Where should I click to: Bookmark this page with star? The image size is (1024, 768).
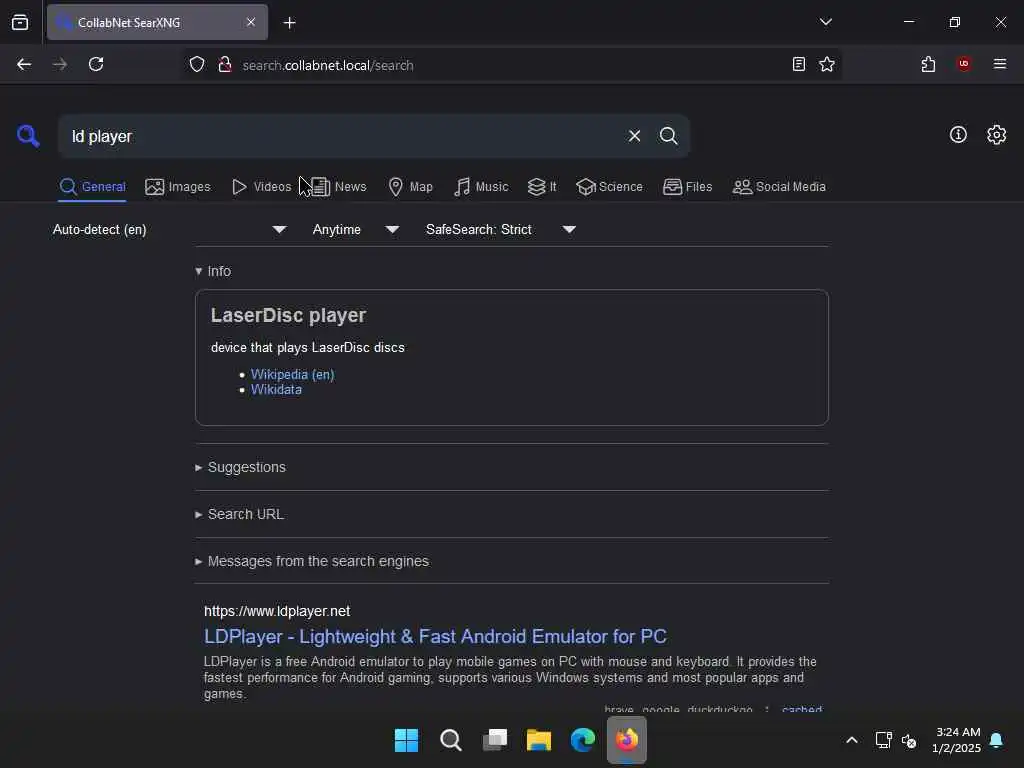coord(827,64)
